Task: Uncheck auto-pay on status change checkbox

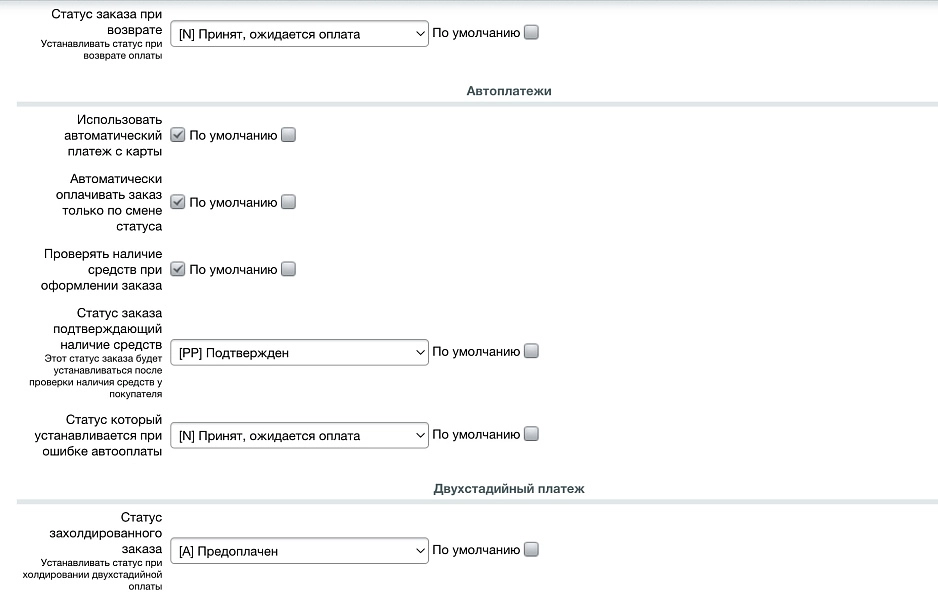Action: (178, 202)
